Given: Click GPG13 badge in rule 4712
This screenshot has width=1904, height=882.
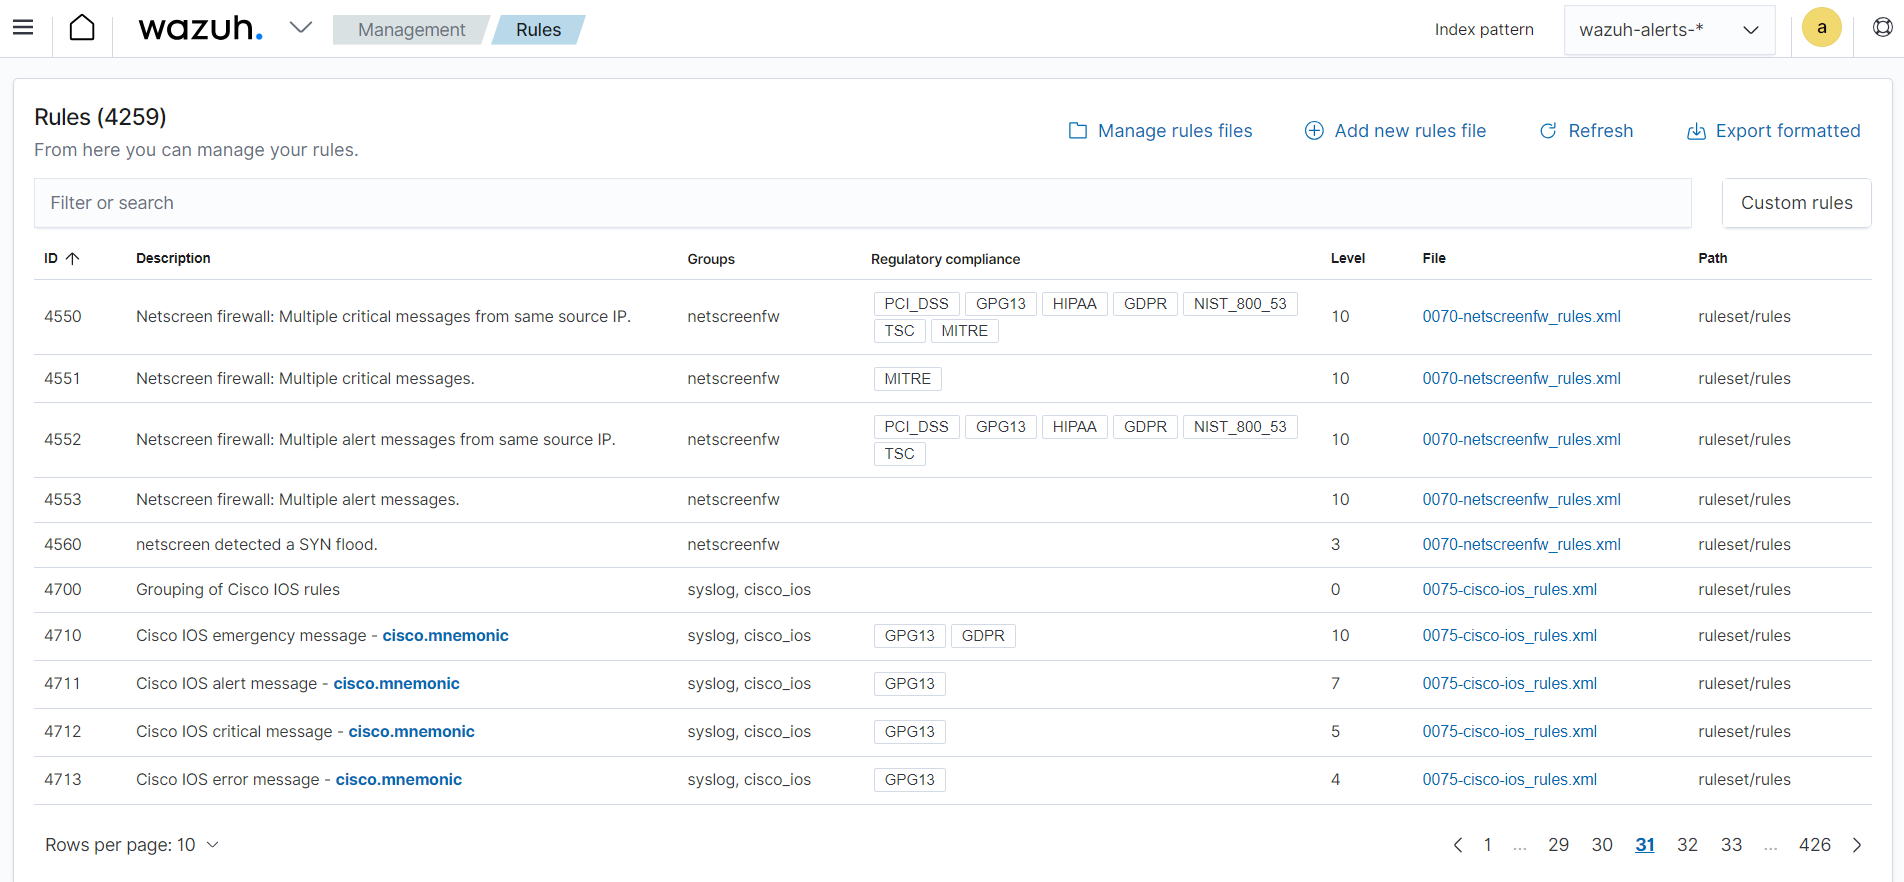Looking at the screenshot, I should click(909, 732).
